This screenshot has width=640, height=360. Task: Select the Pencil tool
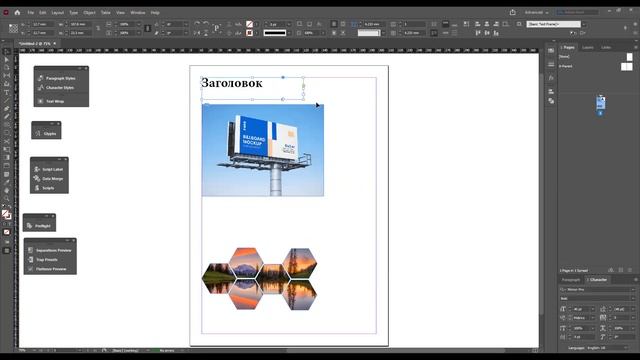coord(7,117)
